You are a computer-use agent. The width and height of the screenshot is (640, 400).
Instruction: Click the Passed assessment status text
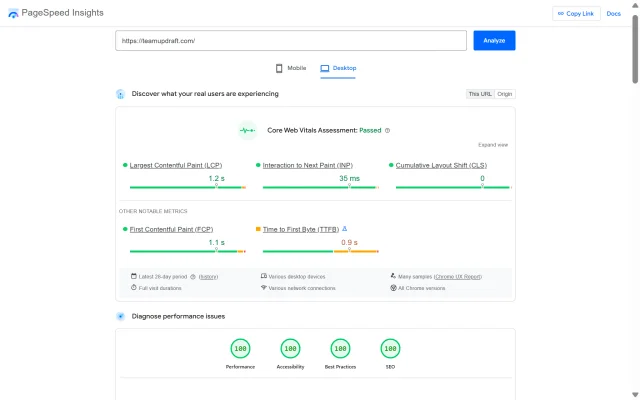click(x=370, y=131)
